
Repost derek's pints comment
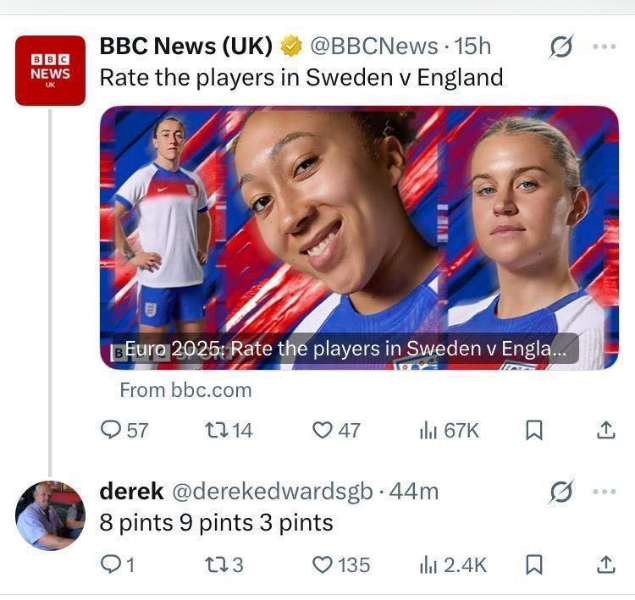[x=214, y=565]
